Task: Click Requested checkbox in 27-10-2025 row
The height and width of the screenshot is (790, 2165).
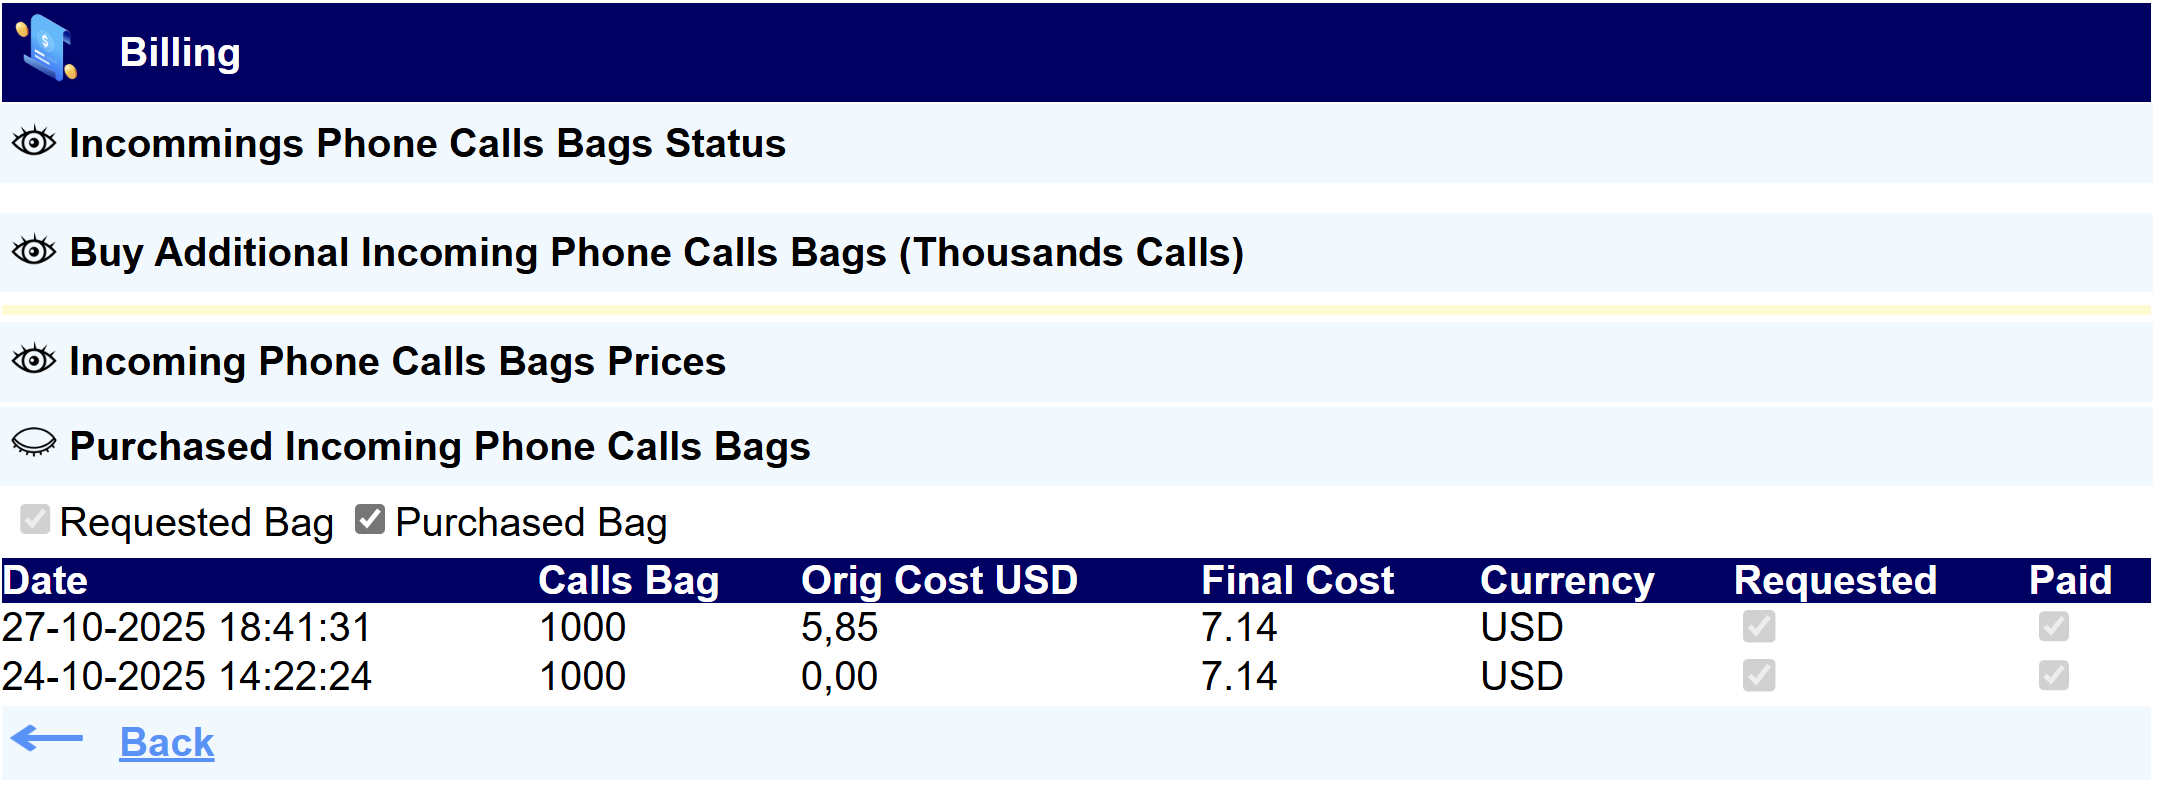Action: [x=1758, y=627]
